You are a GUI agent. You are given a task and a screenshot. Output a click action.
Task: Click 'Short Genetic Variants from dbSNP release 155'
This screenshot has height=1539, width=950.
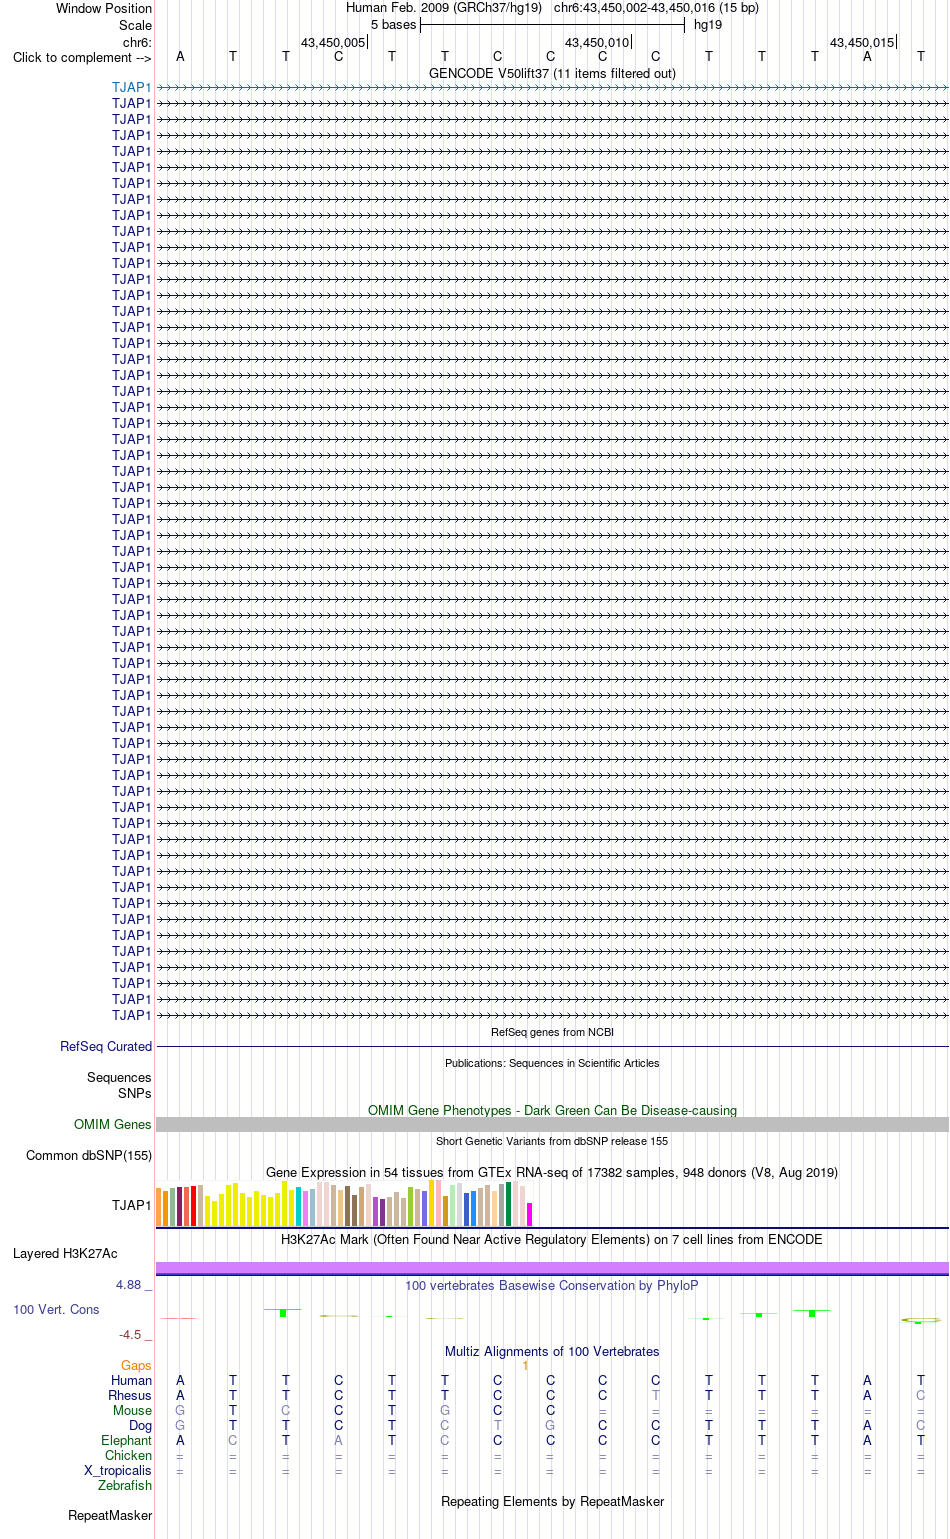(x=552, y=1141)
